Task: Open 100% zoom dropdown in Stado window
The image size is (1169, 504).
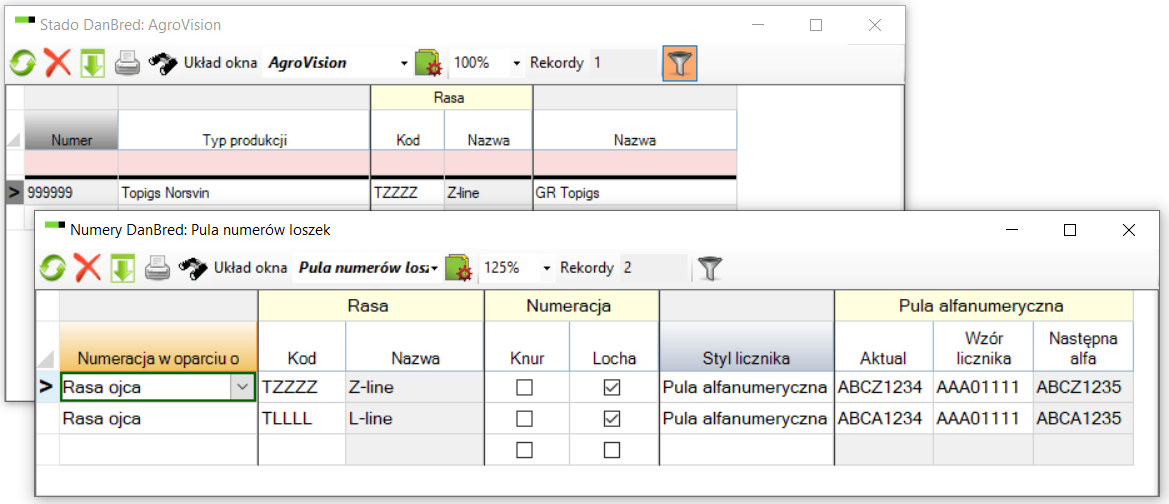Action: (517, 63)
